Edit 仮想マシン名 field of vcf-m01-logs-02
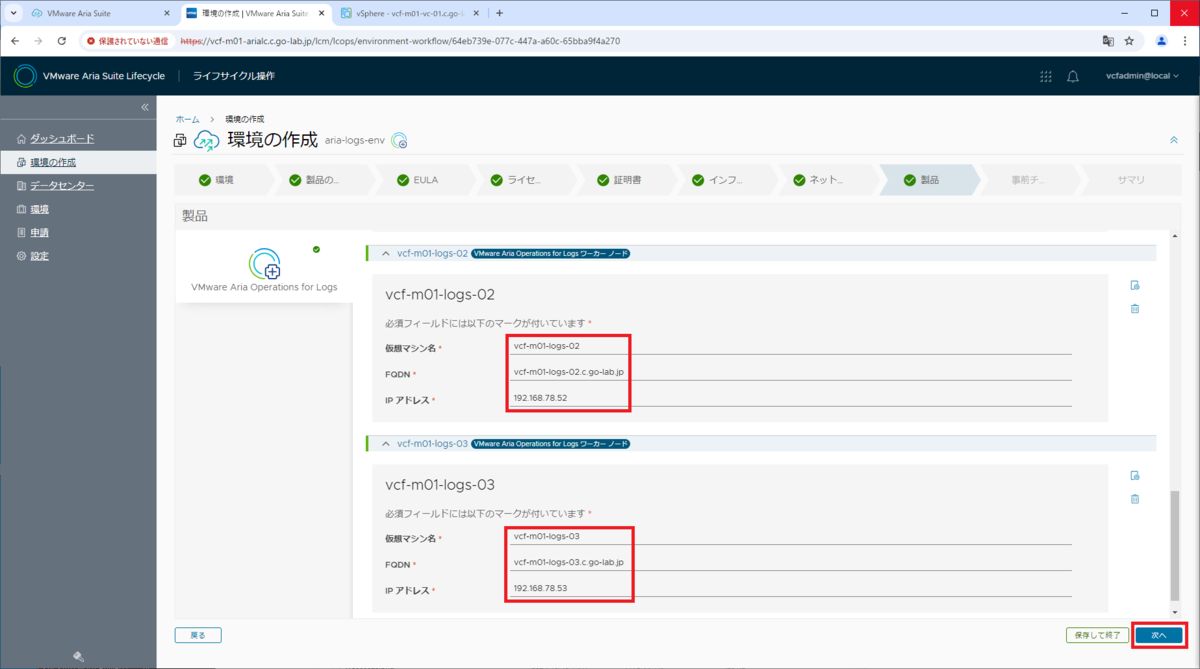This screenshot has height=669, width=1200. click(790, 346)
